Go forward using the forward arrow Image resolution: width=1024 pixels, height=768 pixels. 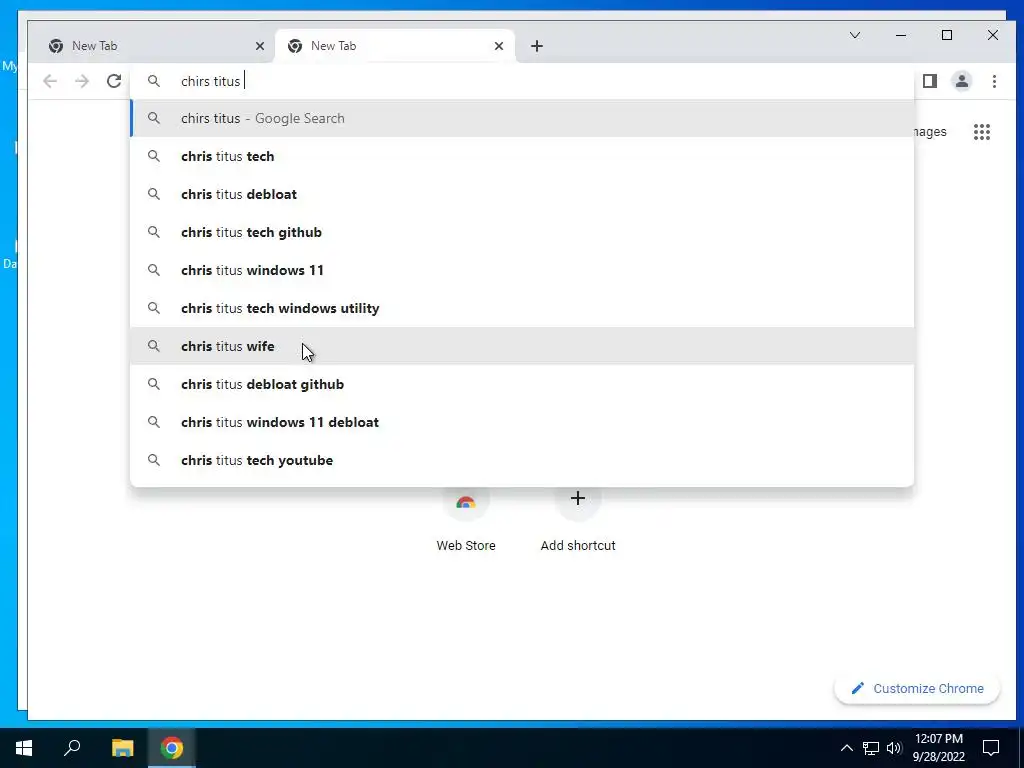(82, 81)
